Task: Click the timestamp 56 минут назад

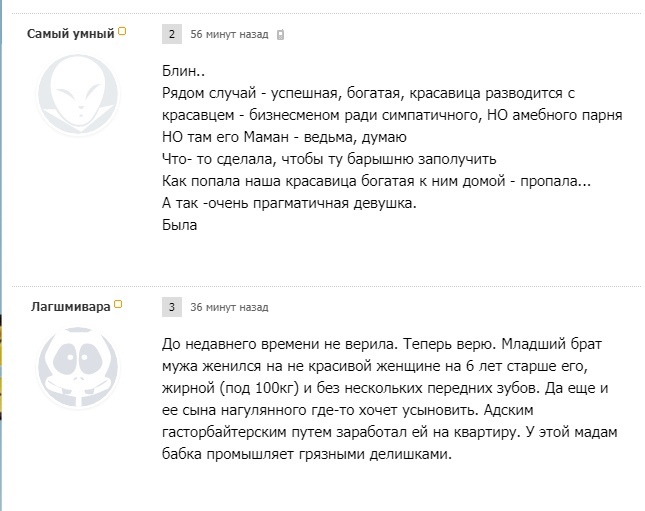Action: [229, 35]
